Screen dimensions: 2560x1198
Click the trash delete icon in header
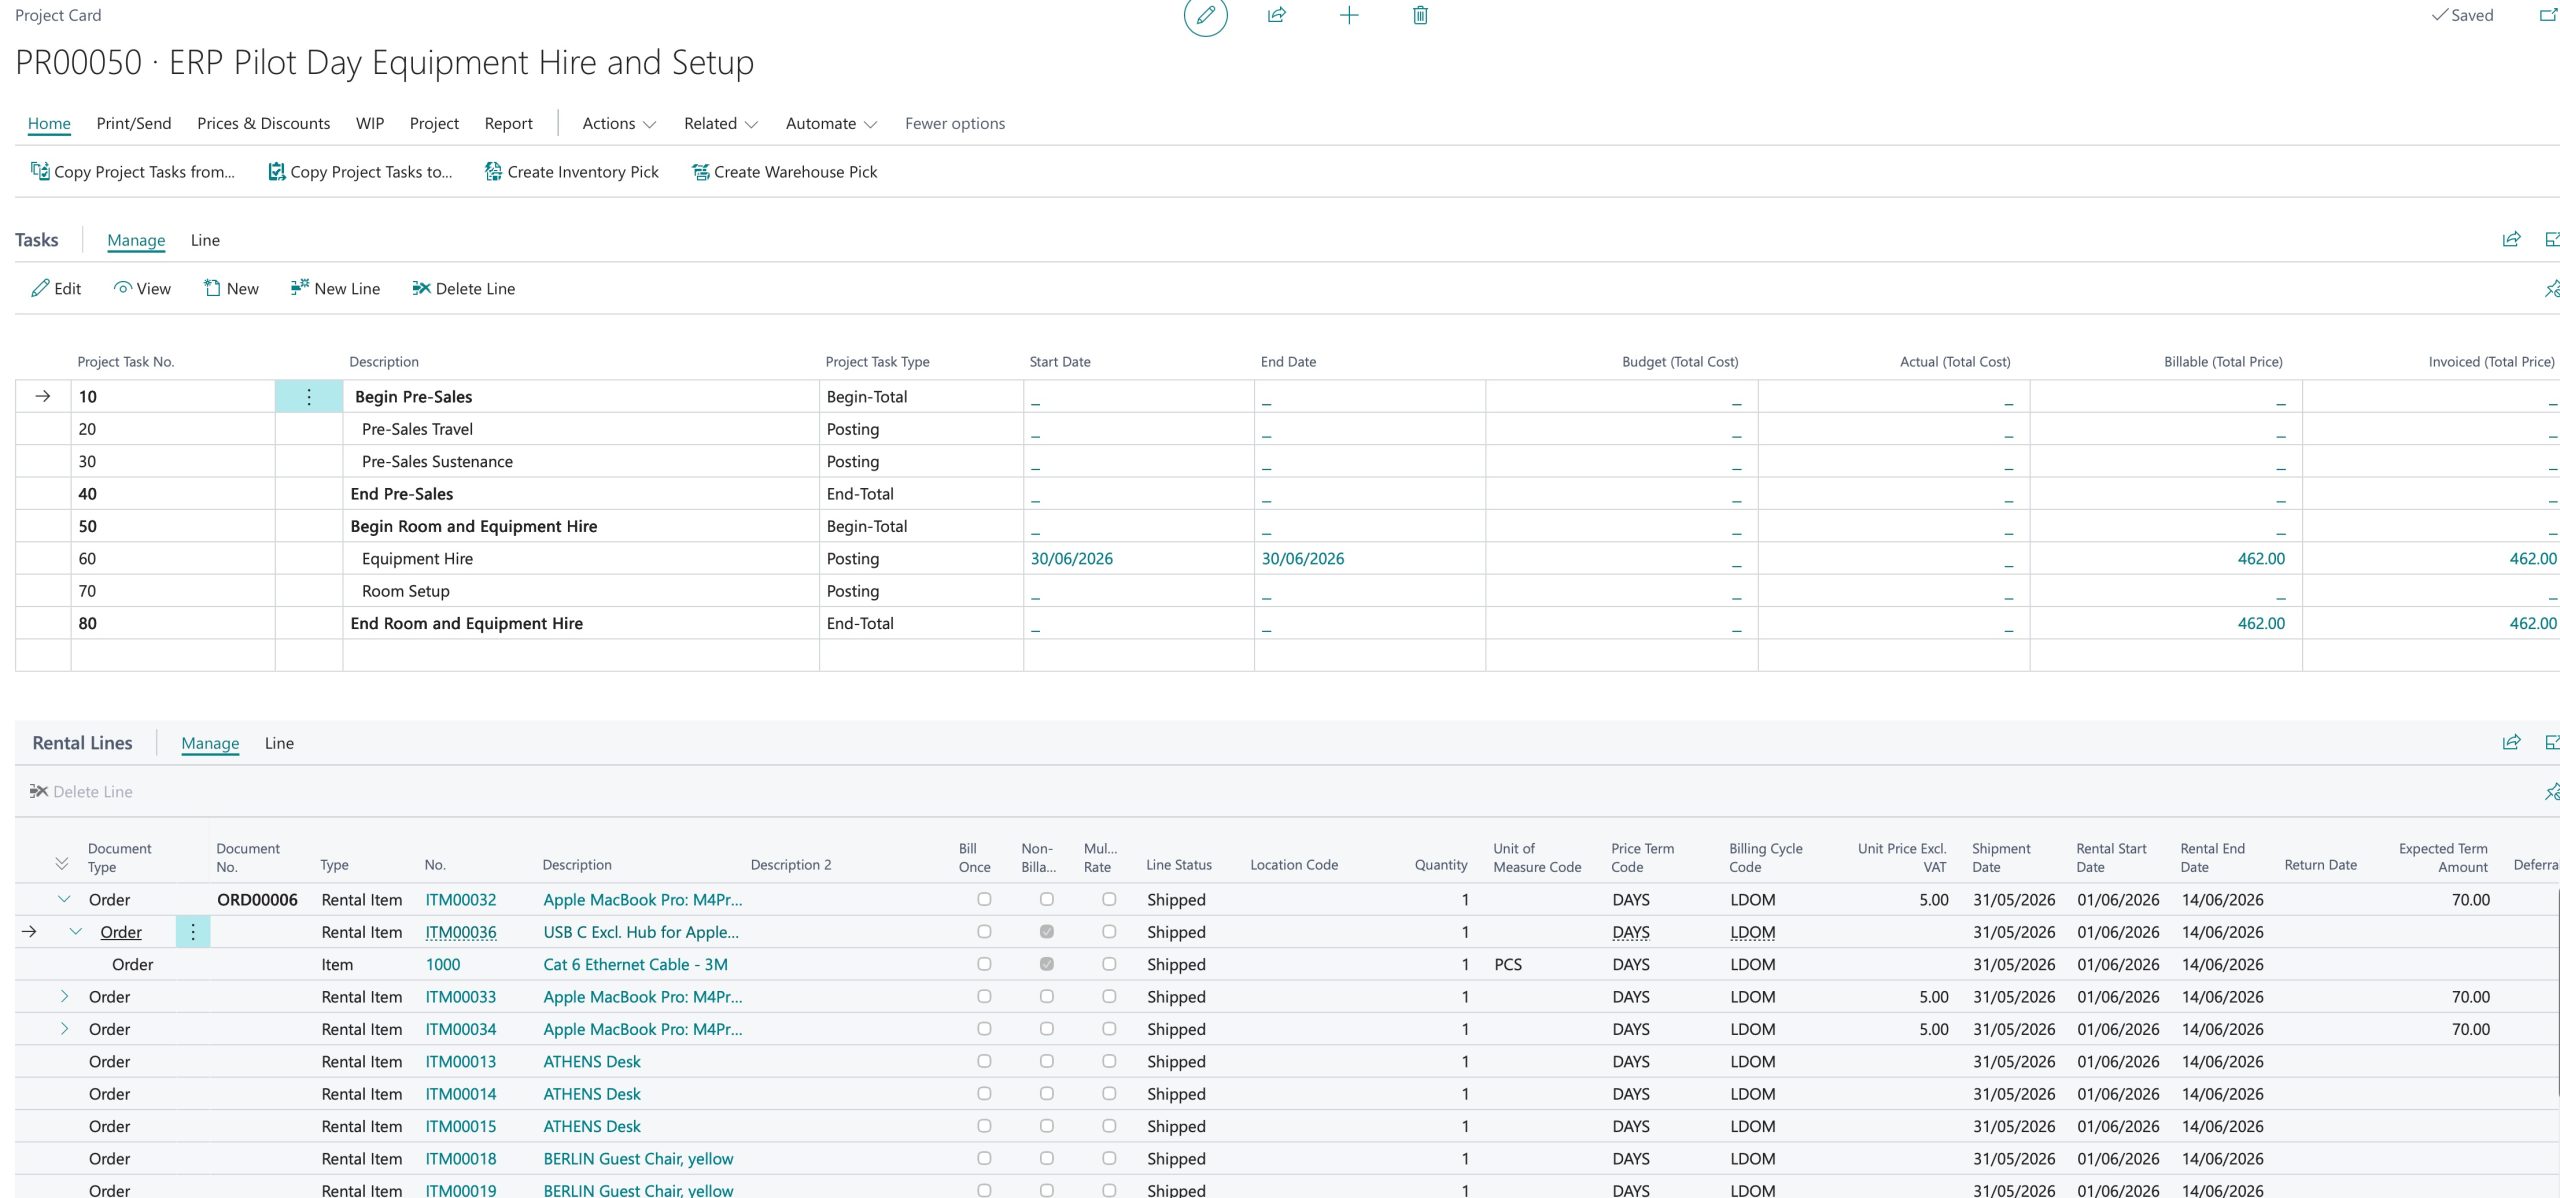(1420, 15)
